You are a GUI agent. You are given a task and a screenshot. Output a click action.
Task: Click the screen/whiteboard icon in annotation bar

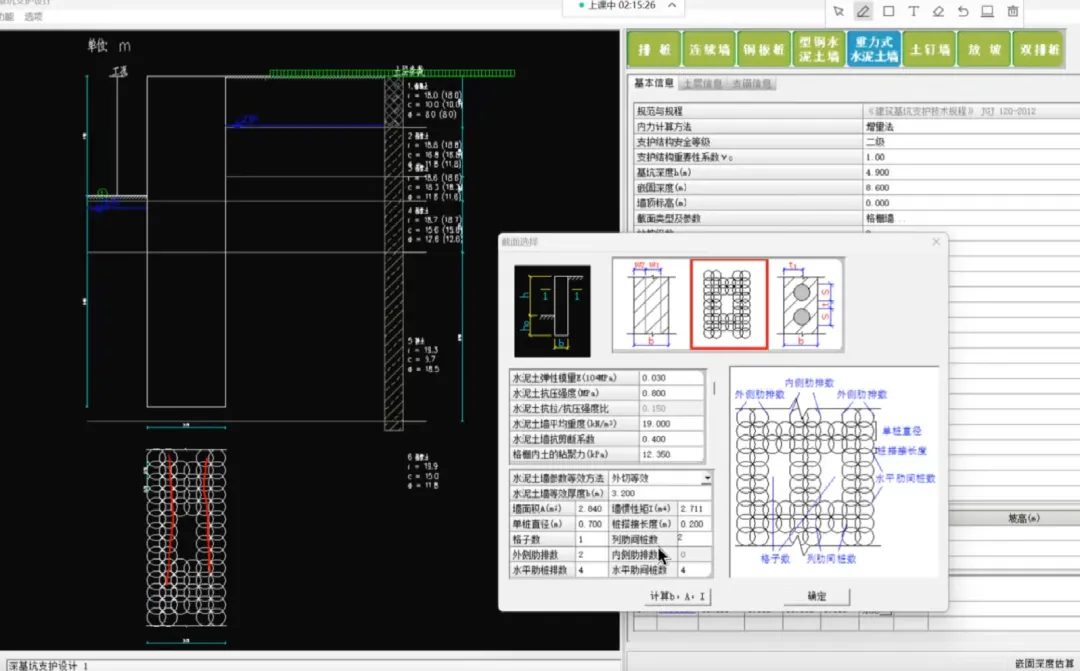point(987,11)
